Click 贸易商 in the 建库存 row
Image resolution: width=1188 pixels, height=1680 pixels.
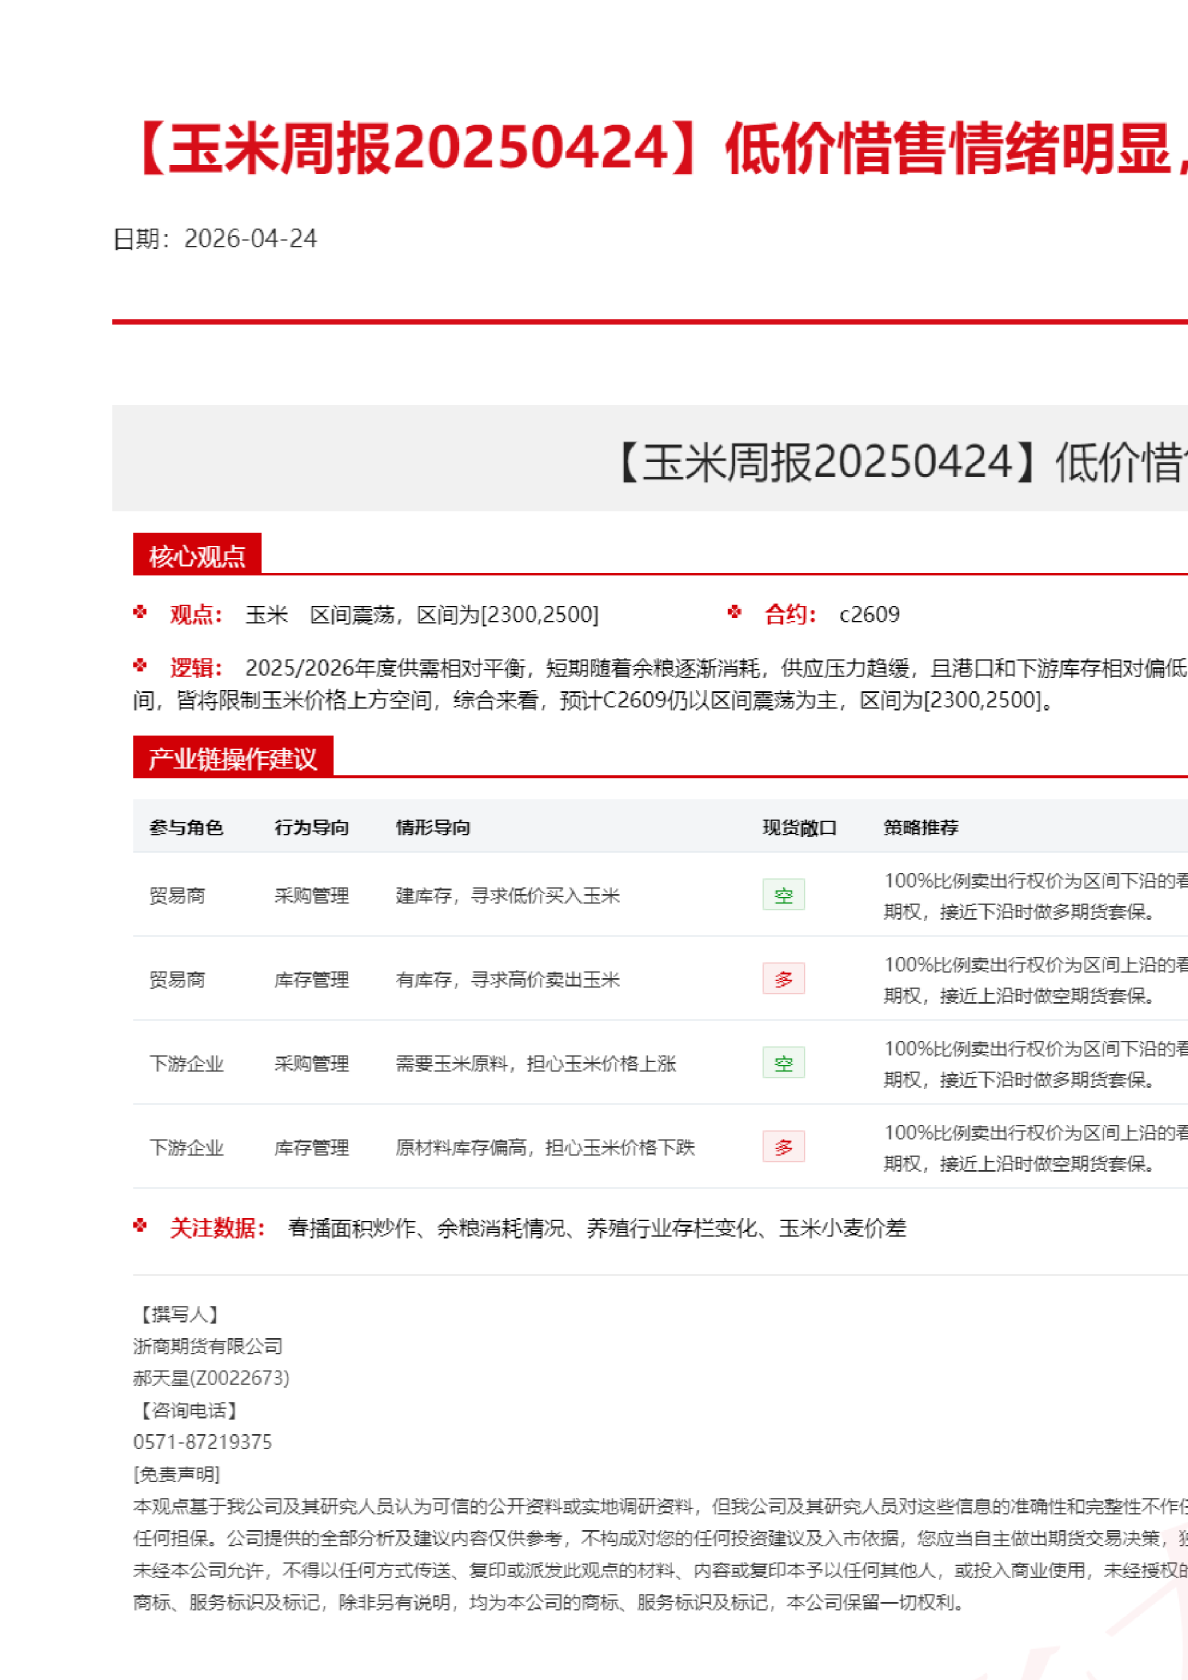tap(177, 895)
